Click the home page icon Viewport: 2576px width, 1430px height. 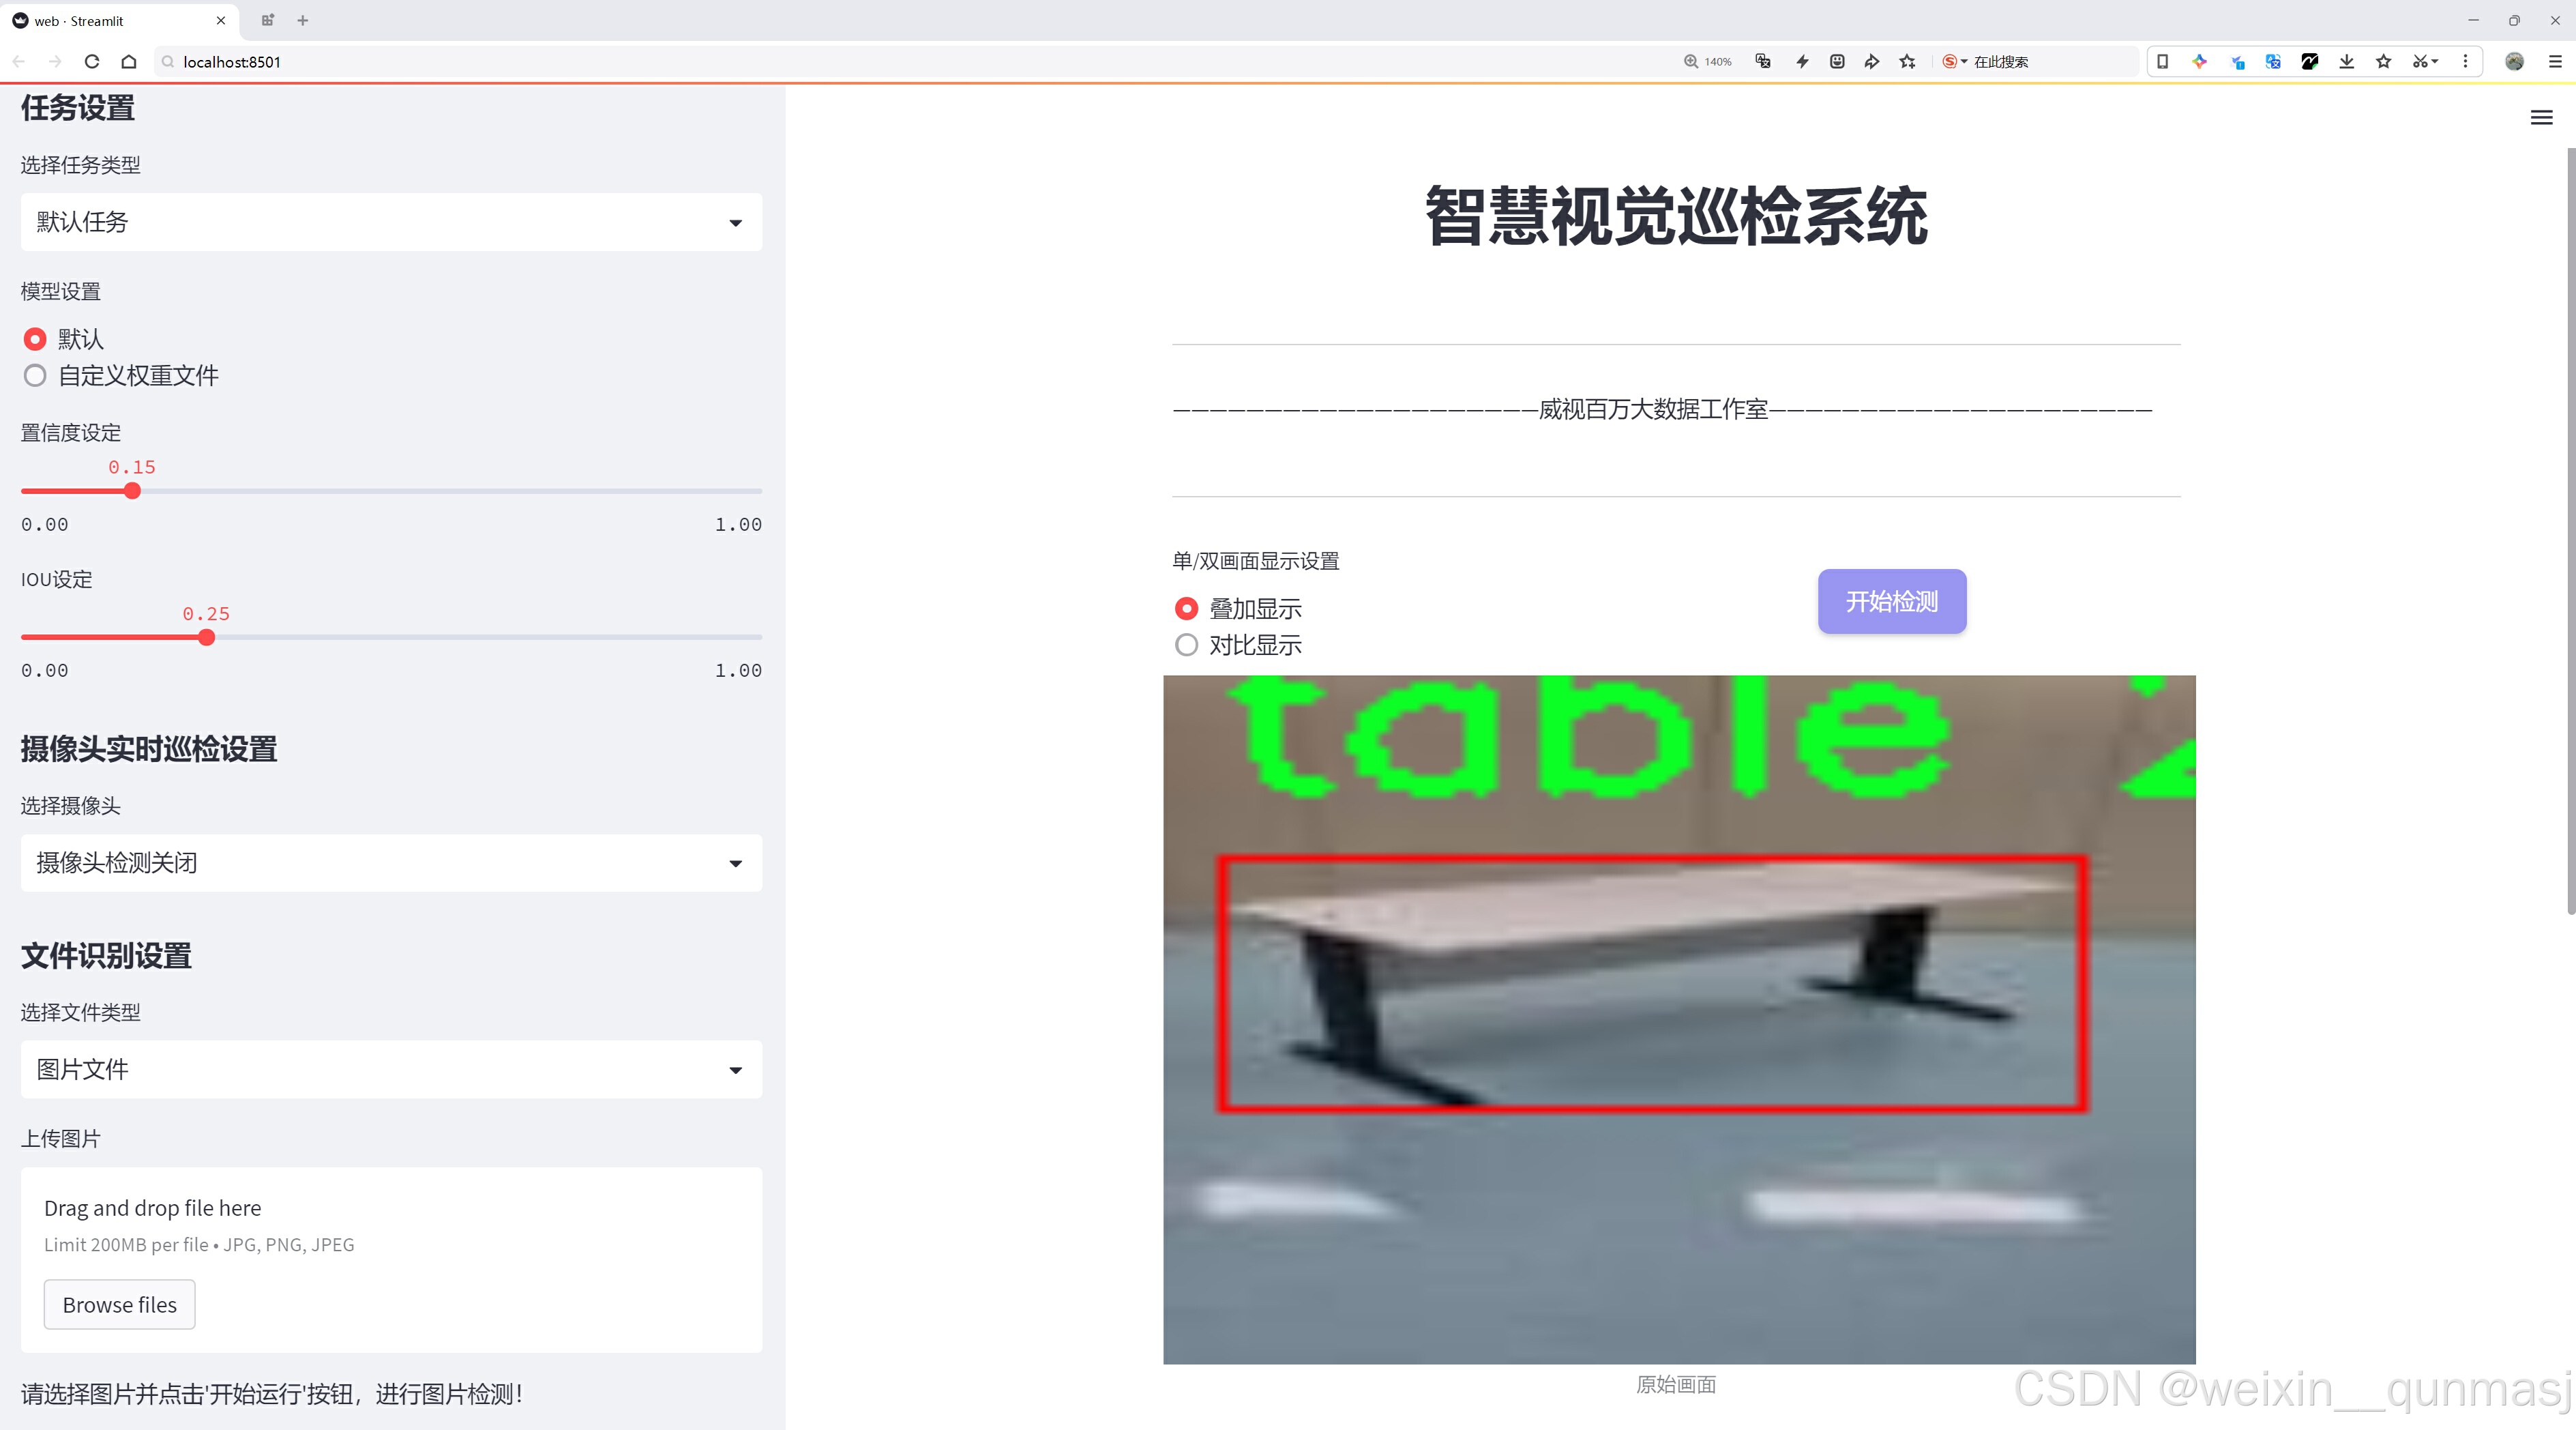pyautogui.click(x=129, y=62)
